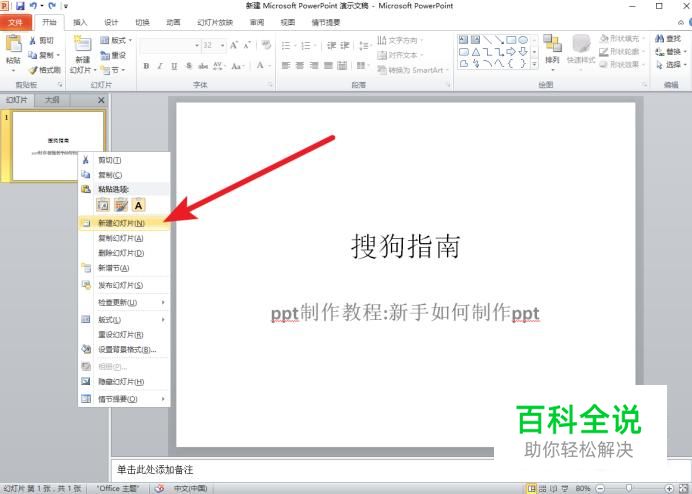Choose the middle paste option icon in context menu
This screenshot has width=692, height=494.
(120, 205)
